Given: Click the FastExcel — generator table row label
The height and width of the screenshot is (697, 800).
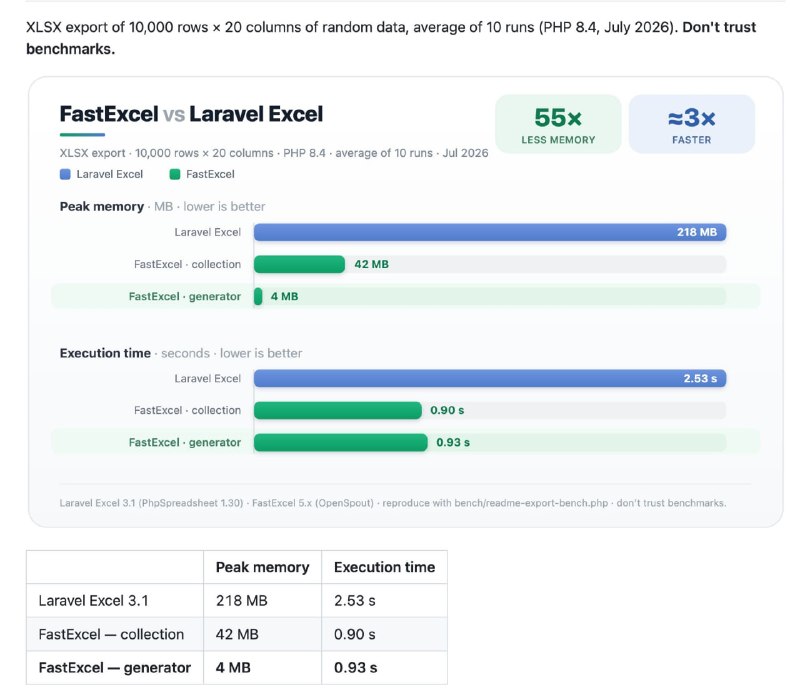Looking at the screenshot, I should click(x=115, y=668).
